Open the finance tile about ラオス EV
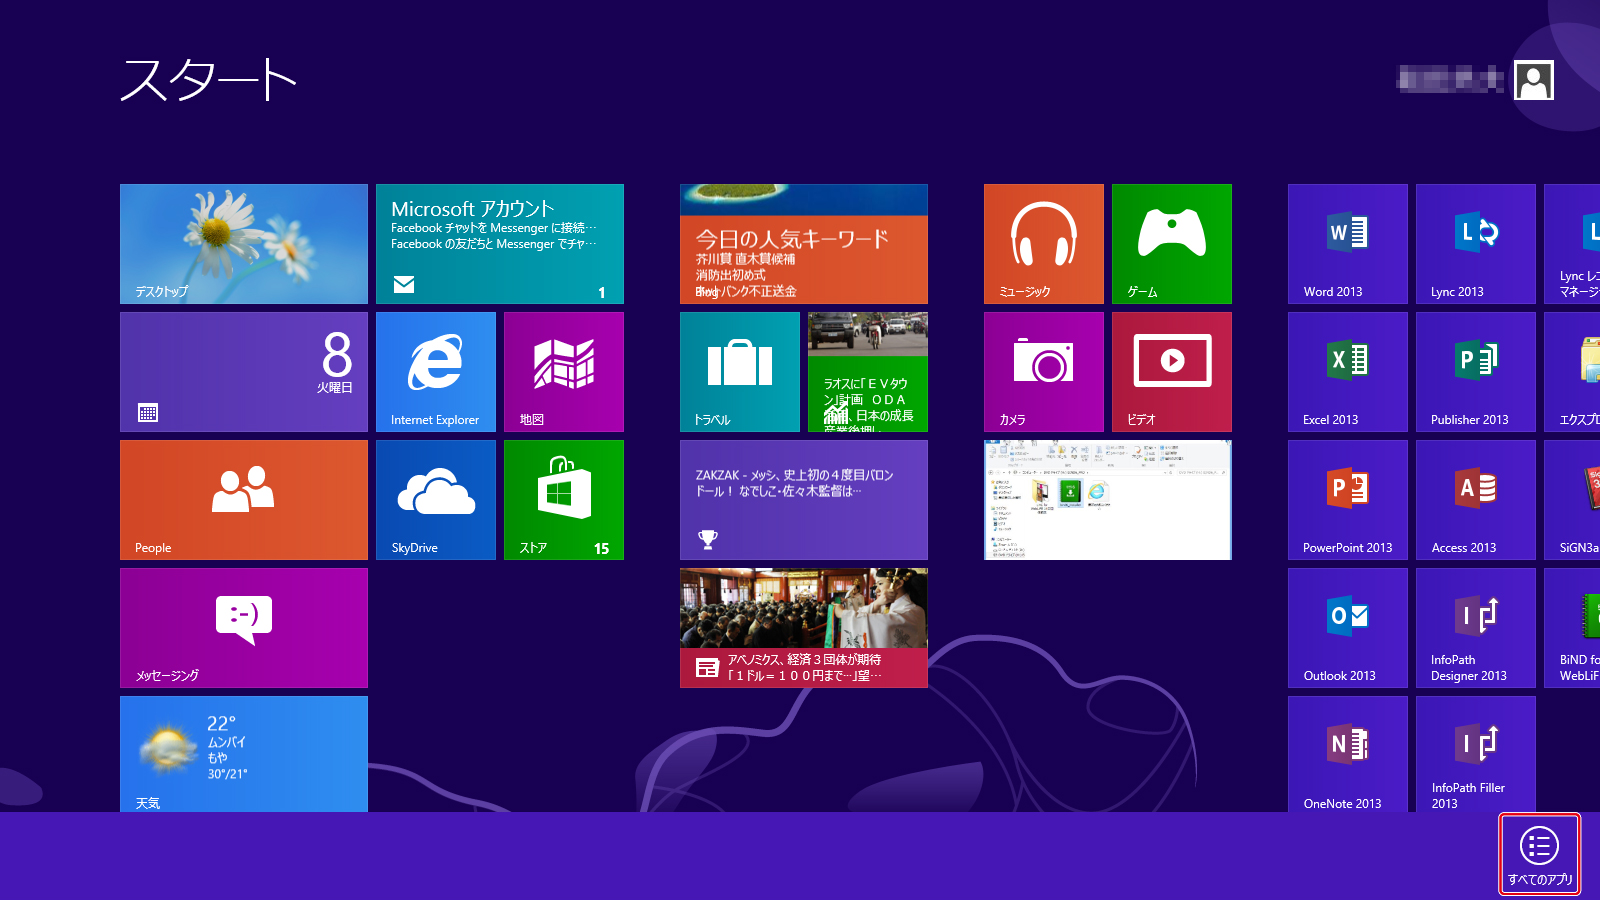The height and width of the screenshot is (901, 1600). [x=868, y=372]
